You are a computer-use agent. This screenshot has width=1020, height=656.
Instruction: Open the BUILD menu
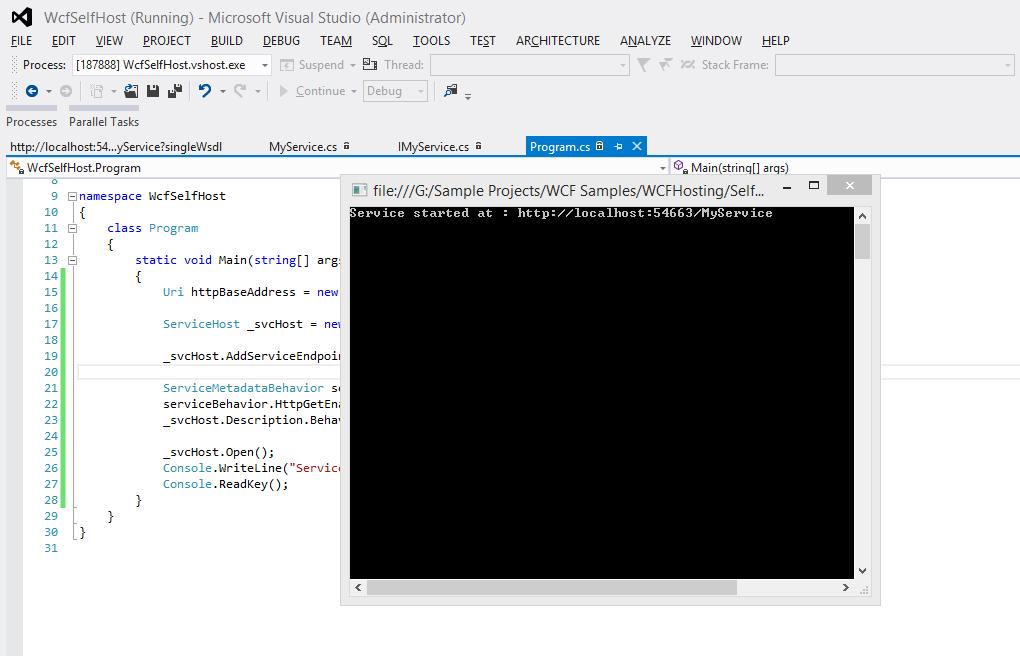[x=226, y=40]
